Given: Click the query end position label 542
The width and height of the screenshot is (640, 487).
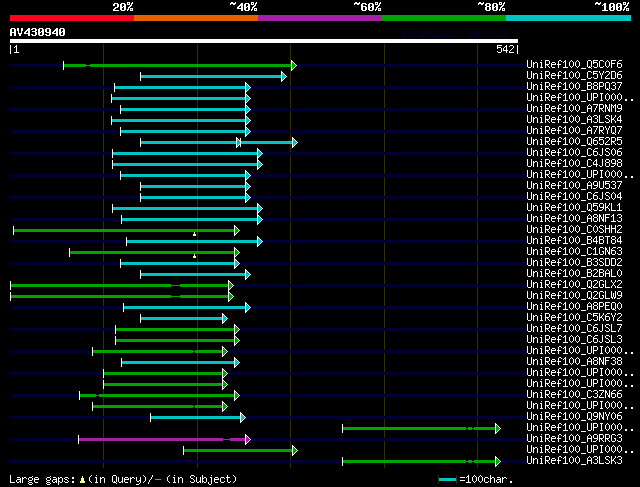Looking at the screenshot, I should pos(505,49).
